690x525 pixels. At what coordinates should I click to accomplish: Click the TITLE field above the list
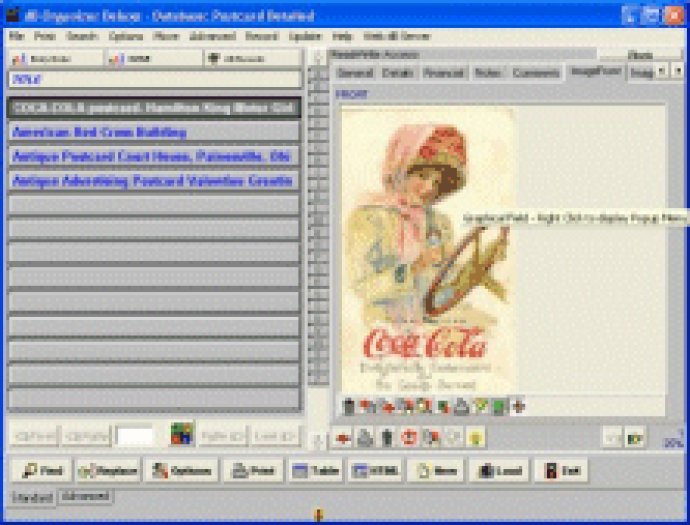point(155,80)
